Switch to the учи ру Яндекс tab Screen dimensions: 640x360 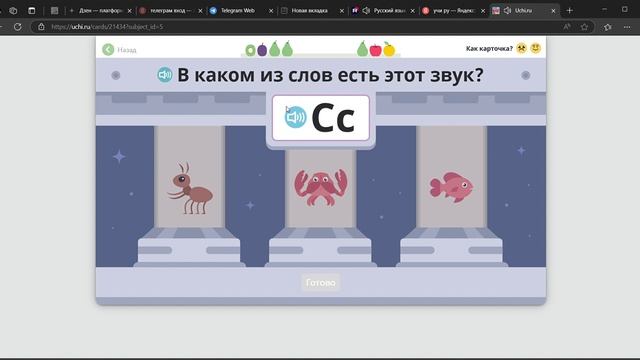tap(453, 11)
